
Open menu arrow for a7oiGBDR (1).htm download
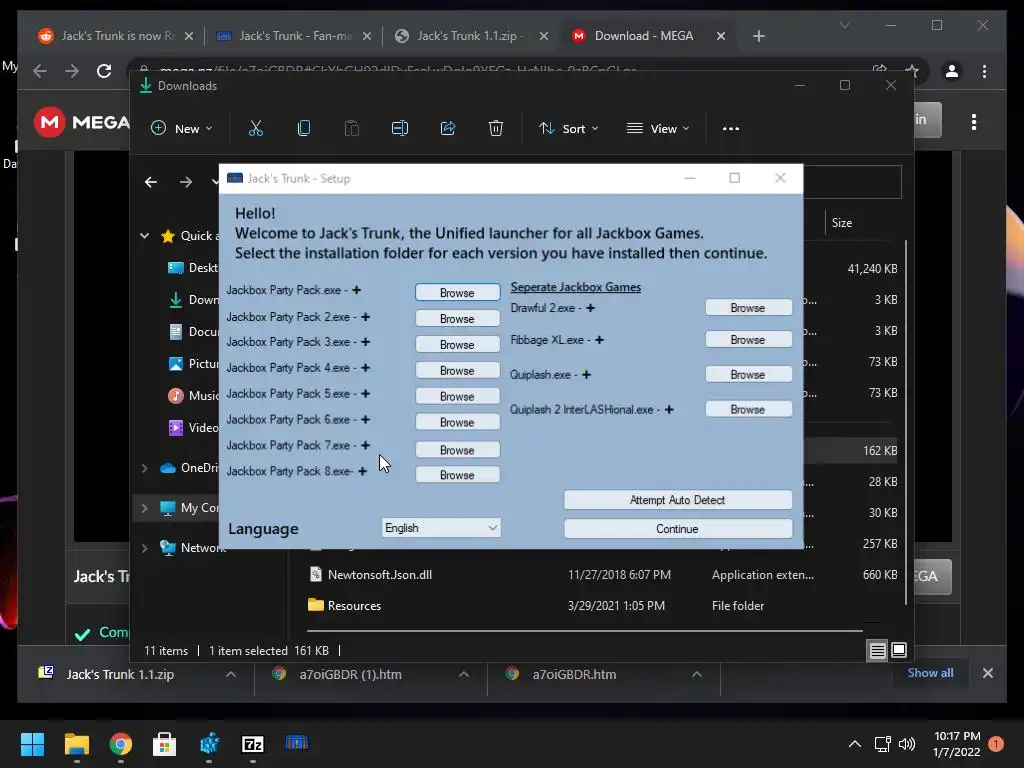click(464, 674)
